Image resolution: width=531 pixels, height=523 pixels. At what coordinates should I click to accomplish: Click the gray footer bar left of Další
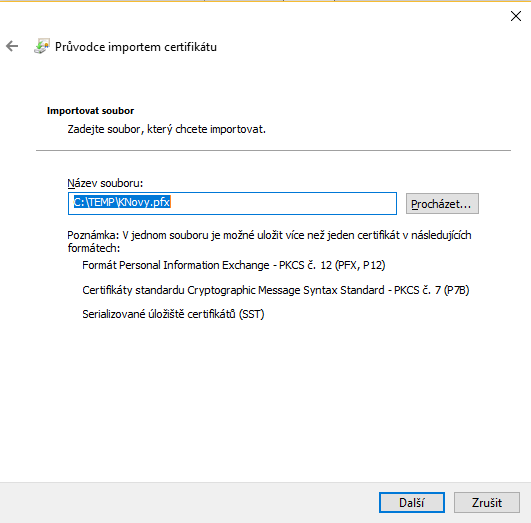(190, 503)
